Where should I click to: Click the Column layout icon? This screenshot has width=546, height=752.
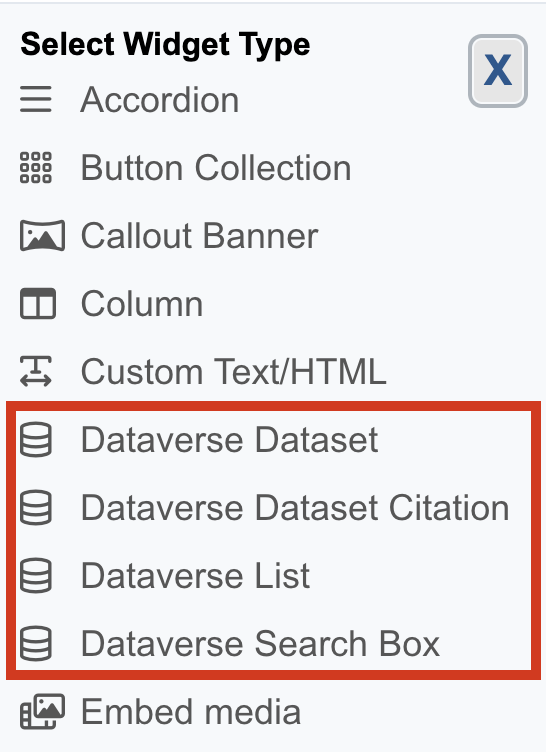pyautogui.click(x=38, y=304)
